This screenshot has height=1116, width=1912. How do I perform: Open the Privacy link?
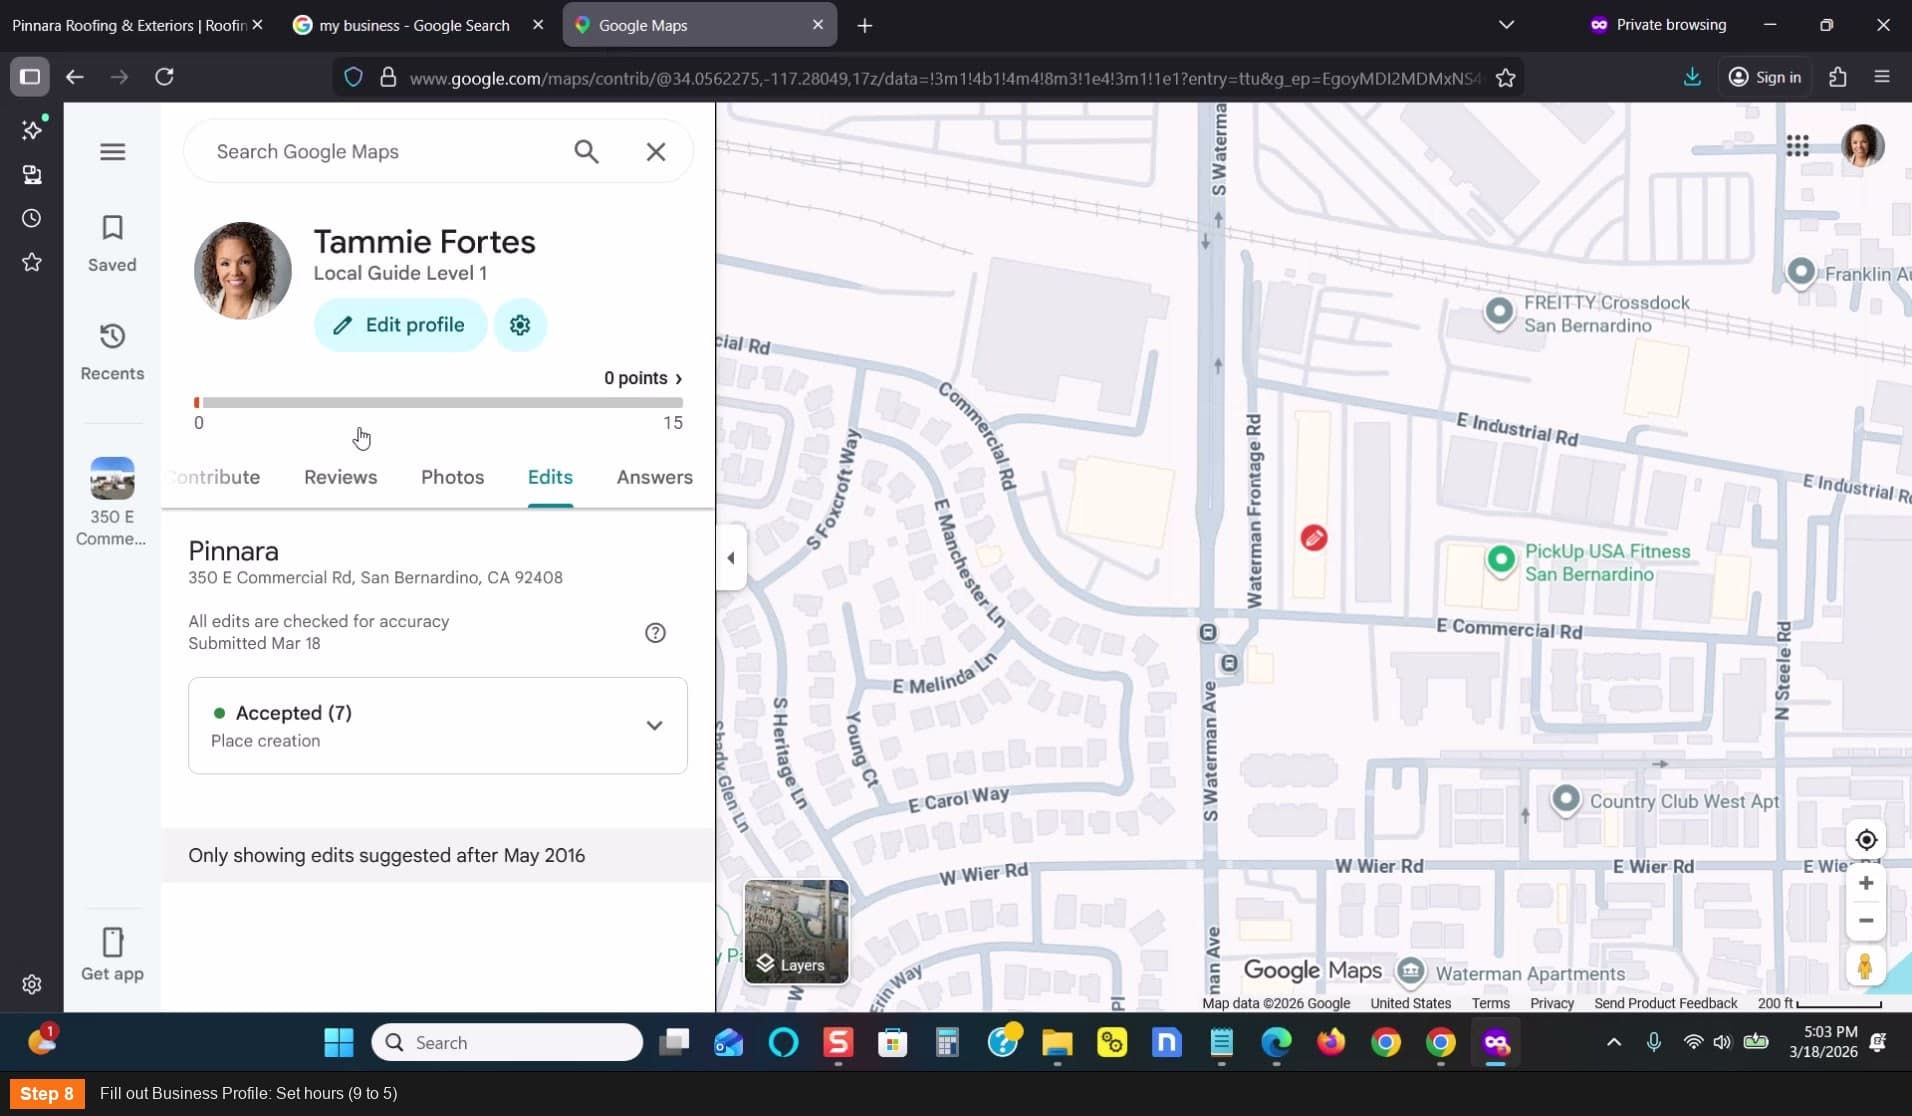[1552, 1003]
